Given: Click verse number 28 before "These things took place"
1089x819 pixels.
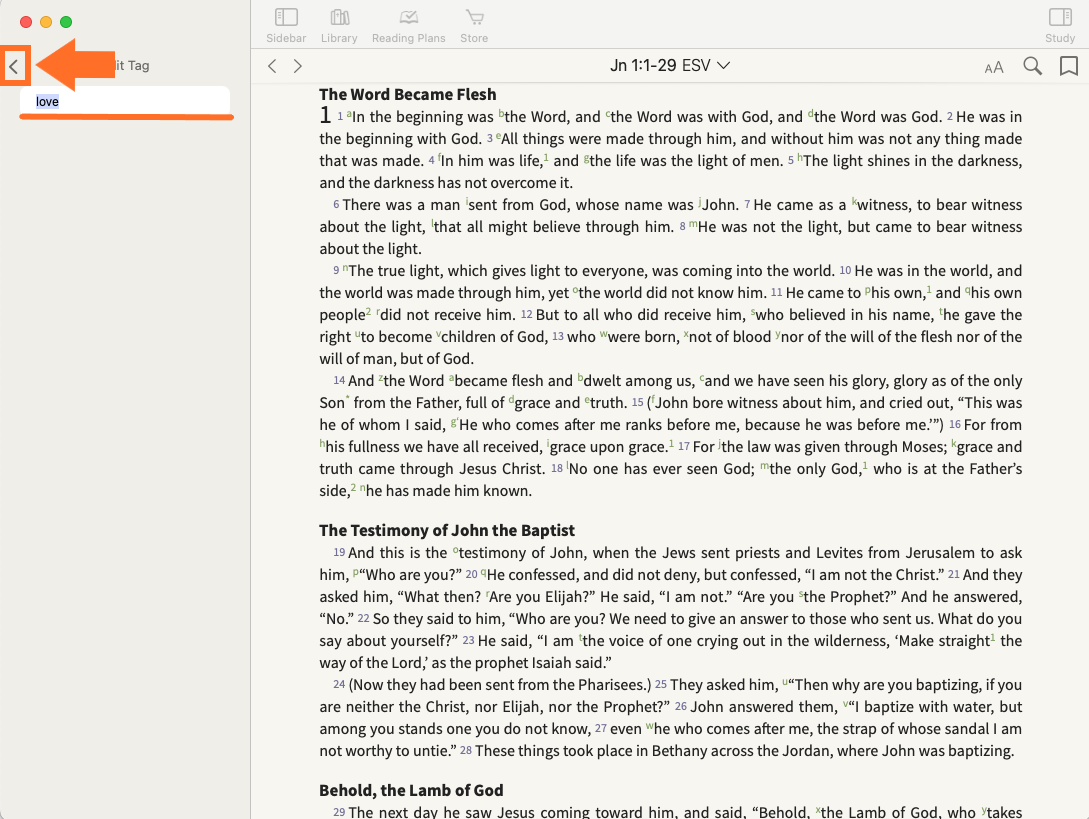Looking at the screenshot, I should pos(465,751).
